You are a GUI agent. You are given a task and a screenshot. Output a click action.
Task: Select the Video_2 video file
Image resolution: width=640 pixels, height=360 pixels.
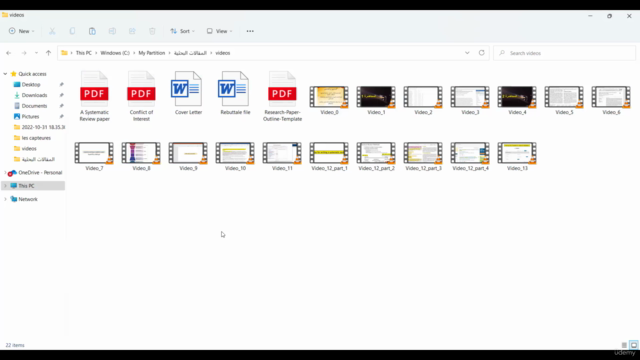pyautogui.click(x=423, y=100)
